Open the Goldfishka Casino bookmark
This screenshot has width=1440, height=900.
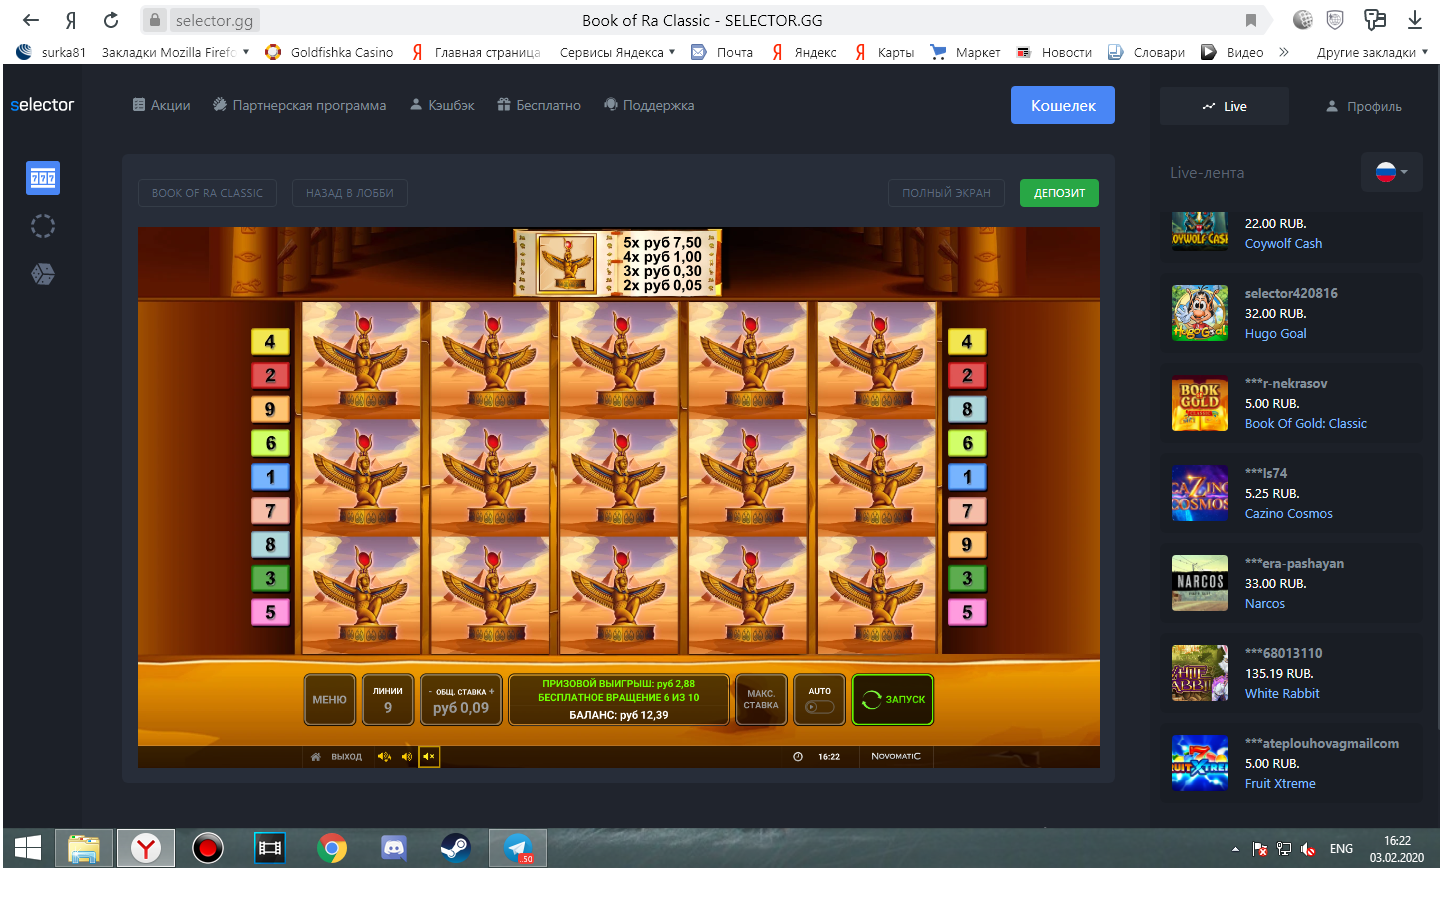click(x=329, y=52)
